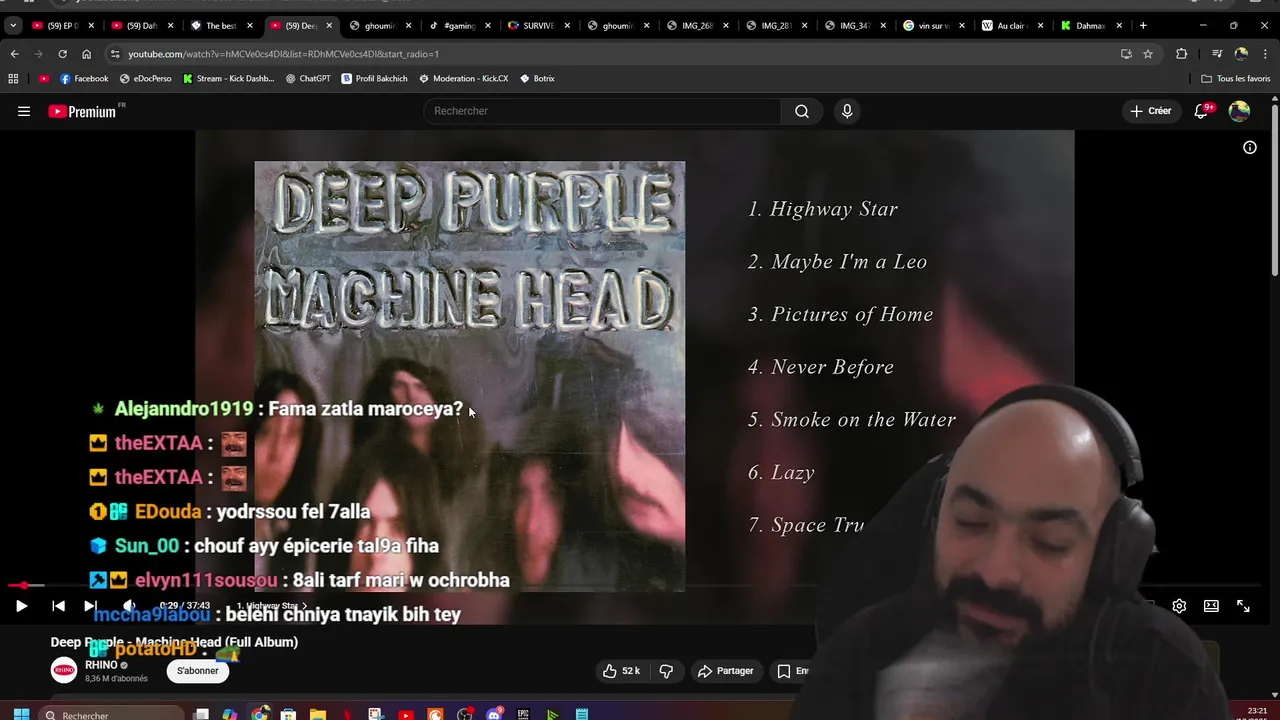The image size is (1280, 720).
Task: Bookmark this page with the star icon
Action: [1148, 54]
